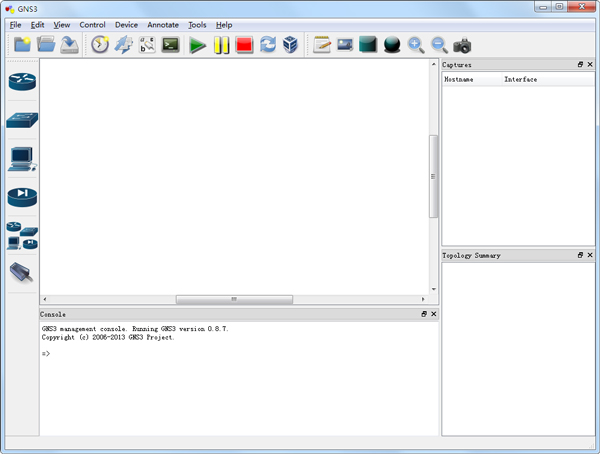Image resolution: width=600 pixels, height=454 pixels.
Task: Close the Topology Summary panel
Action: pyautogui.click(x=590, y=255)
